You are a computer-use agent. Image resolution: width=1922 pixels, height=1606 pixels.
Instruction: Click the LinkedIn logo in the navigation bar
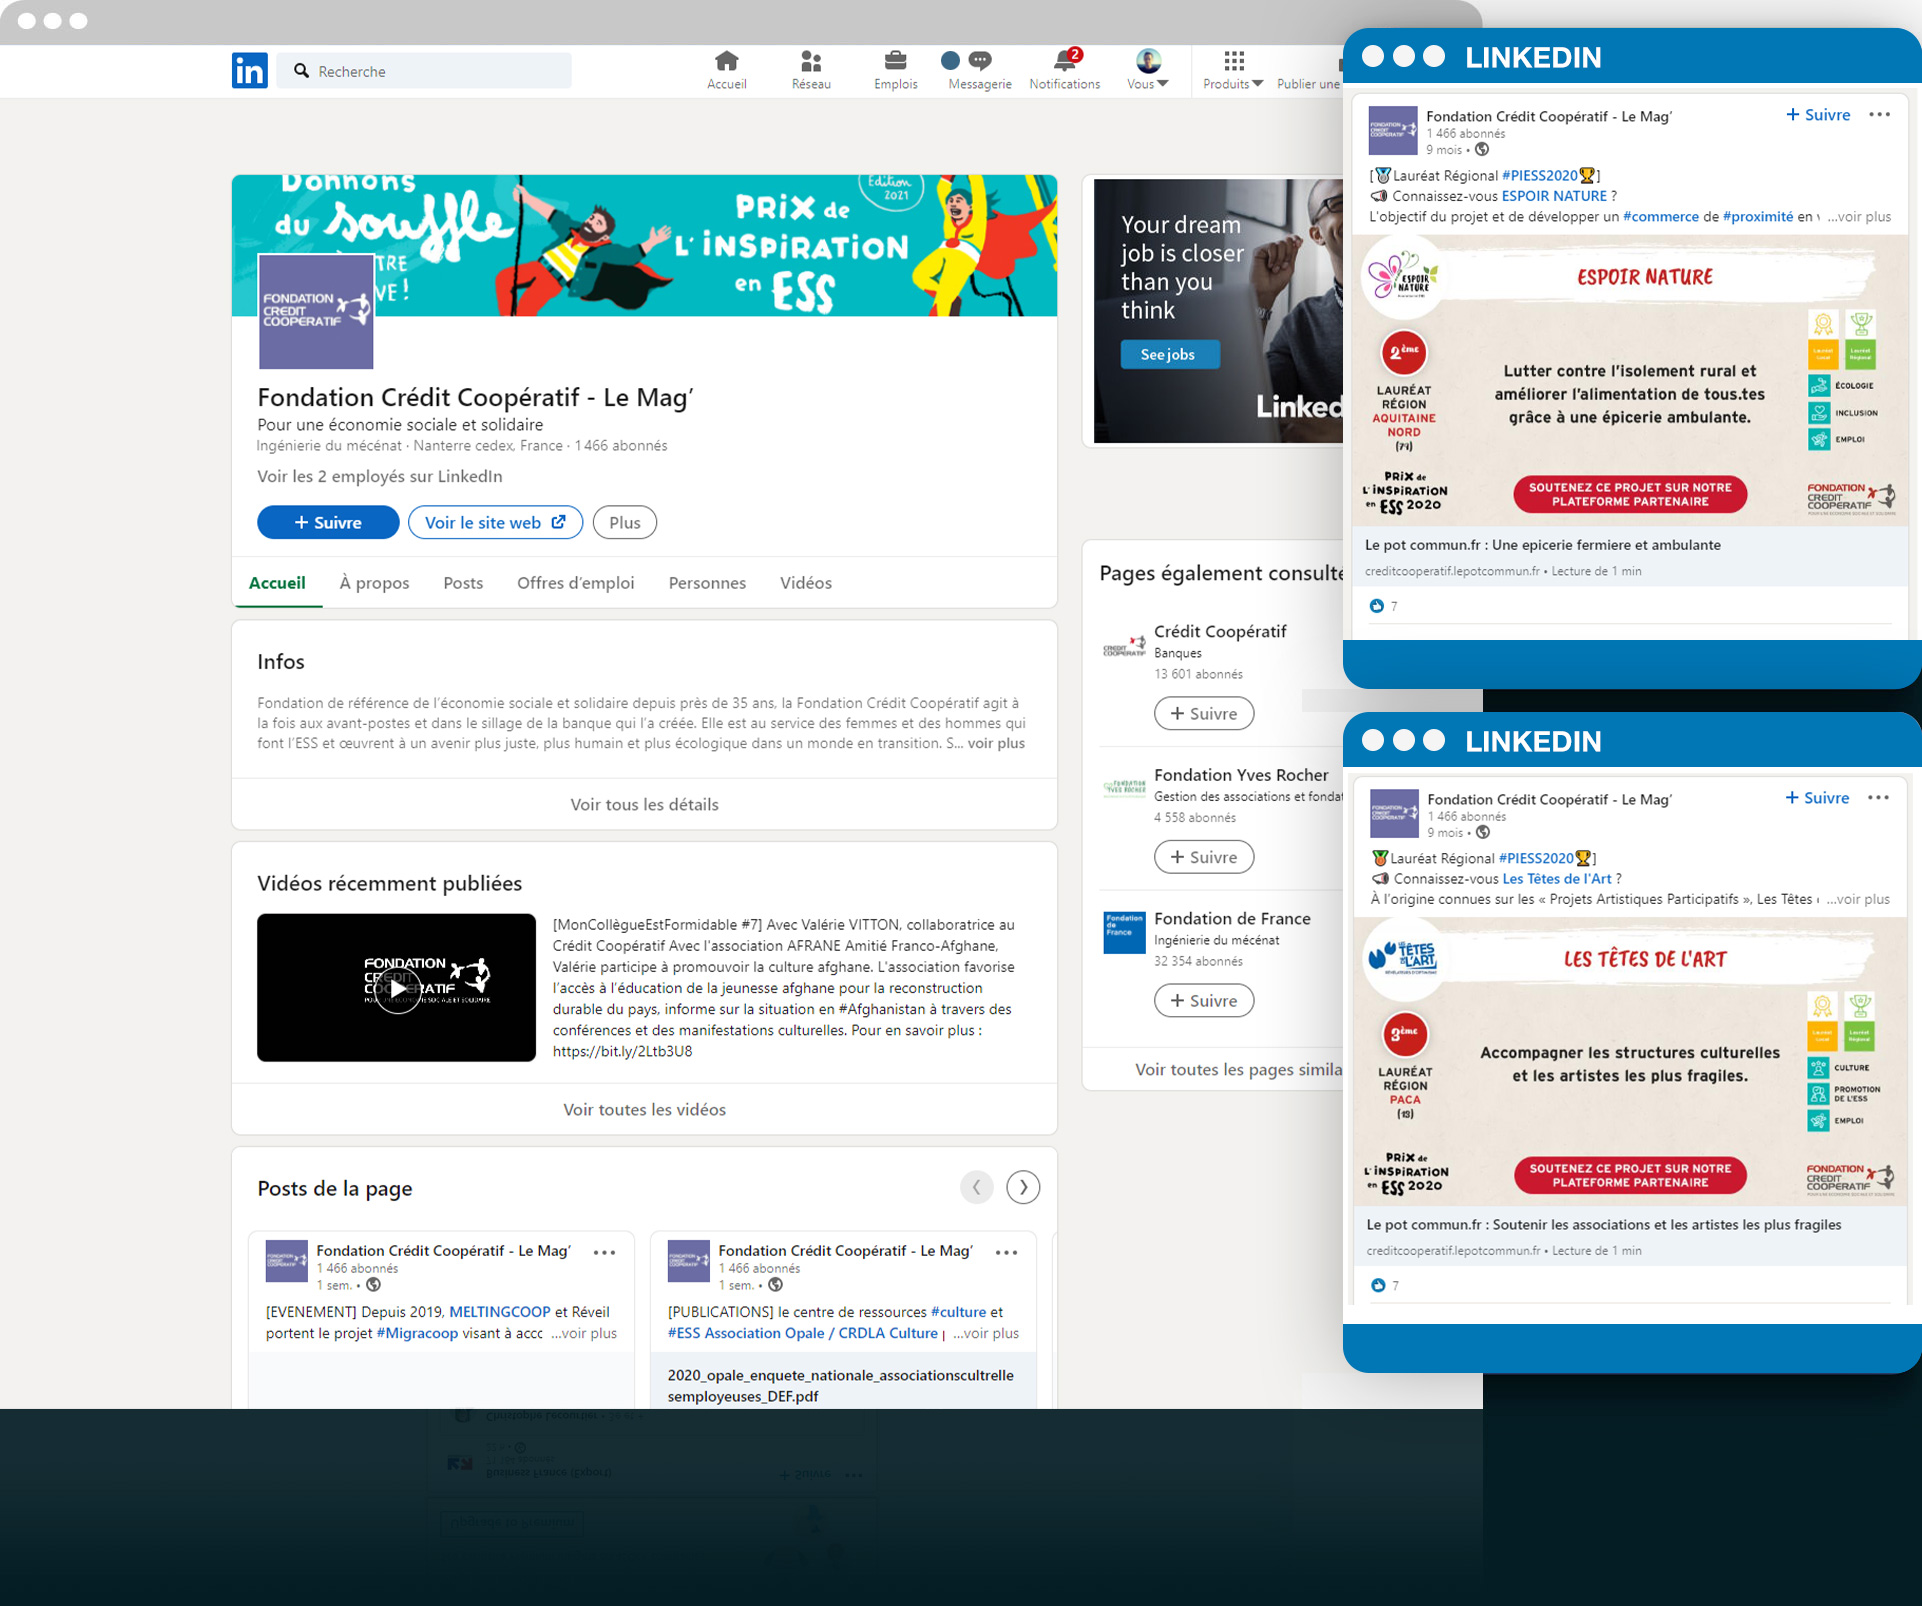(249, 70)
